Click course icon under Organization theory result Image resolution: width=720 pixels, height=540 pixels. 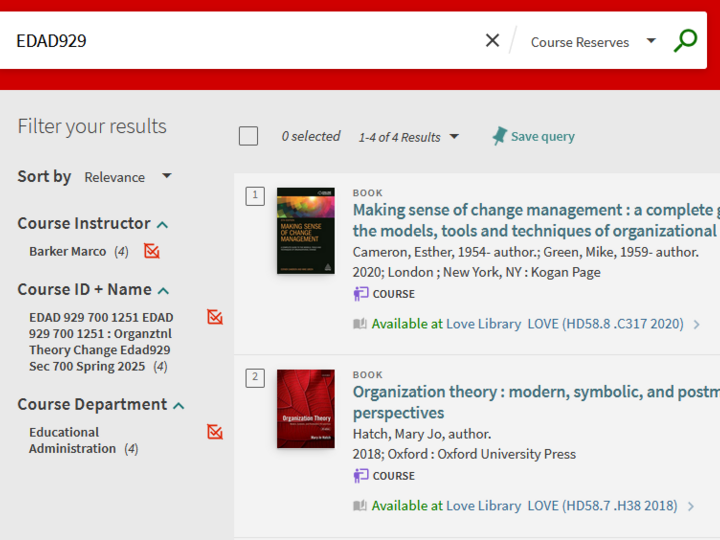361,476
